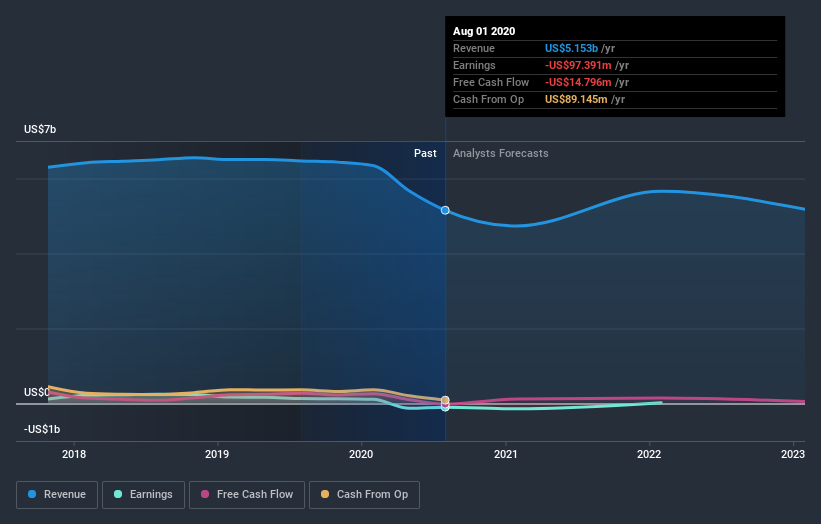Click the -US$14.796m free cash flow value
This screenshot has height=524, width=821.
click(x=578, y=82)
